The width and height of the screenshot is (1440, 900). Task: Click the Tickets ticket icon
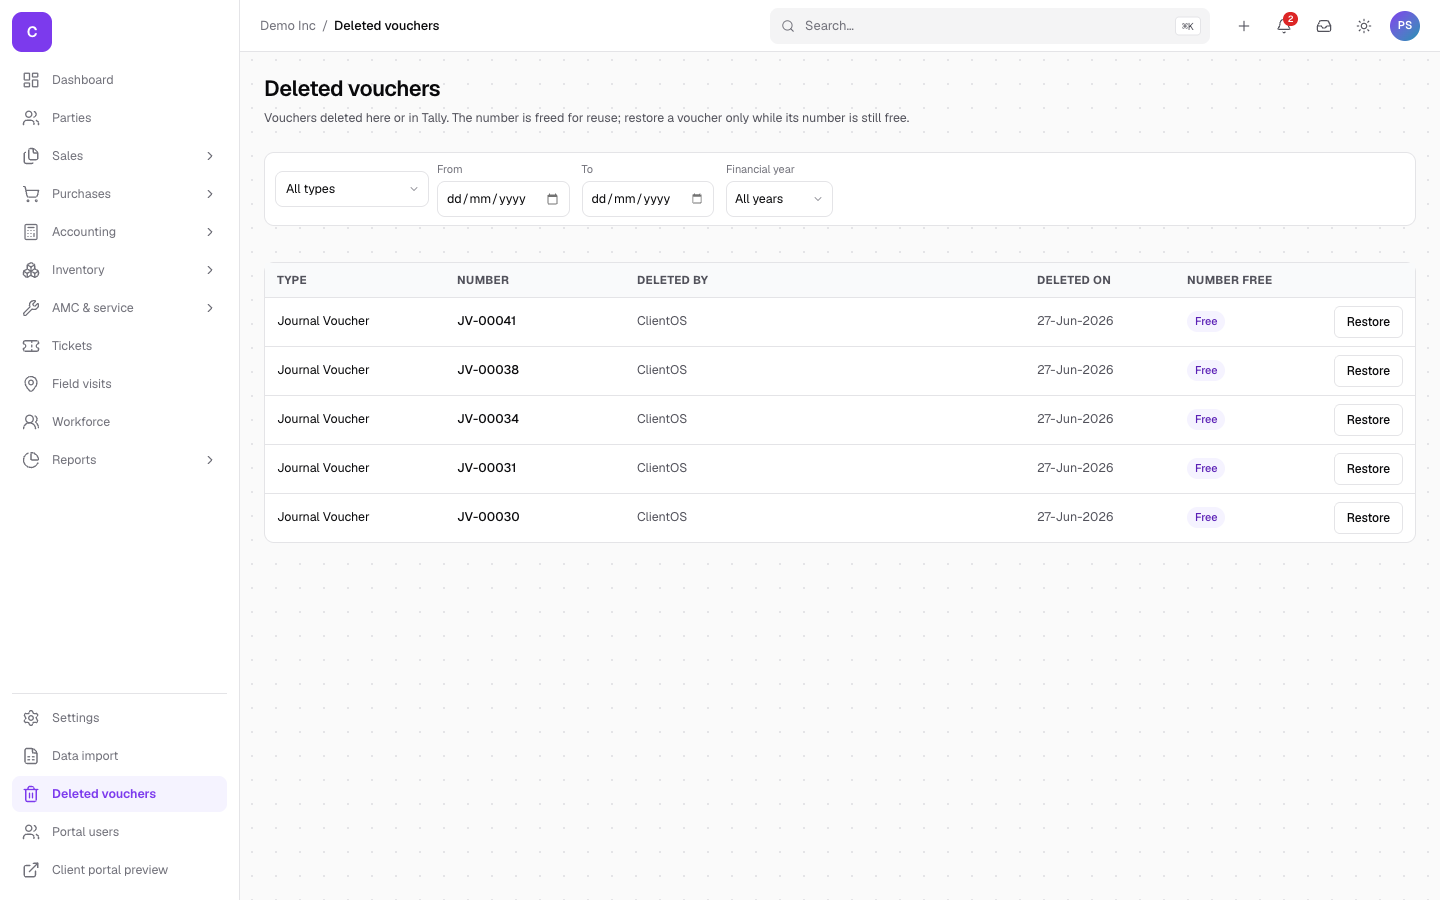point(31,346)
